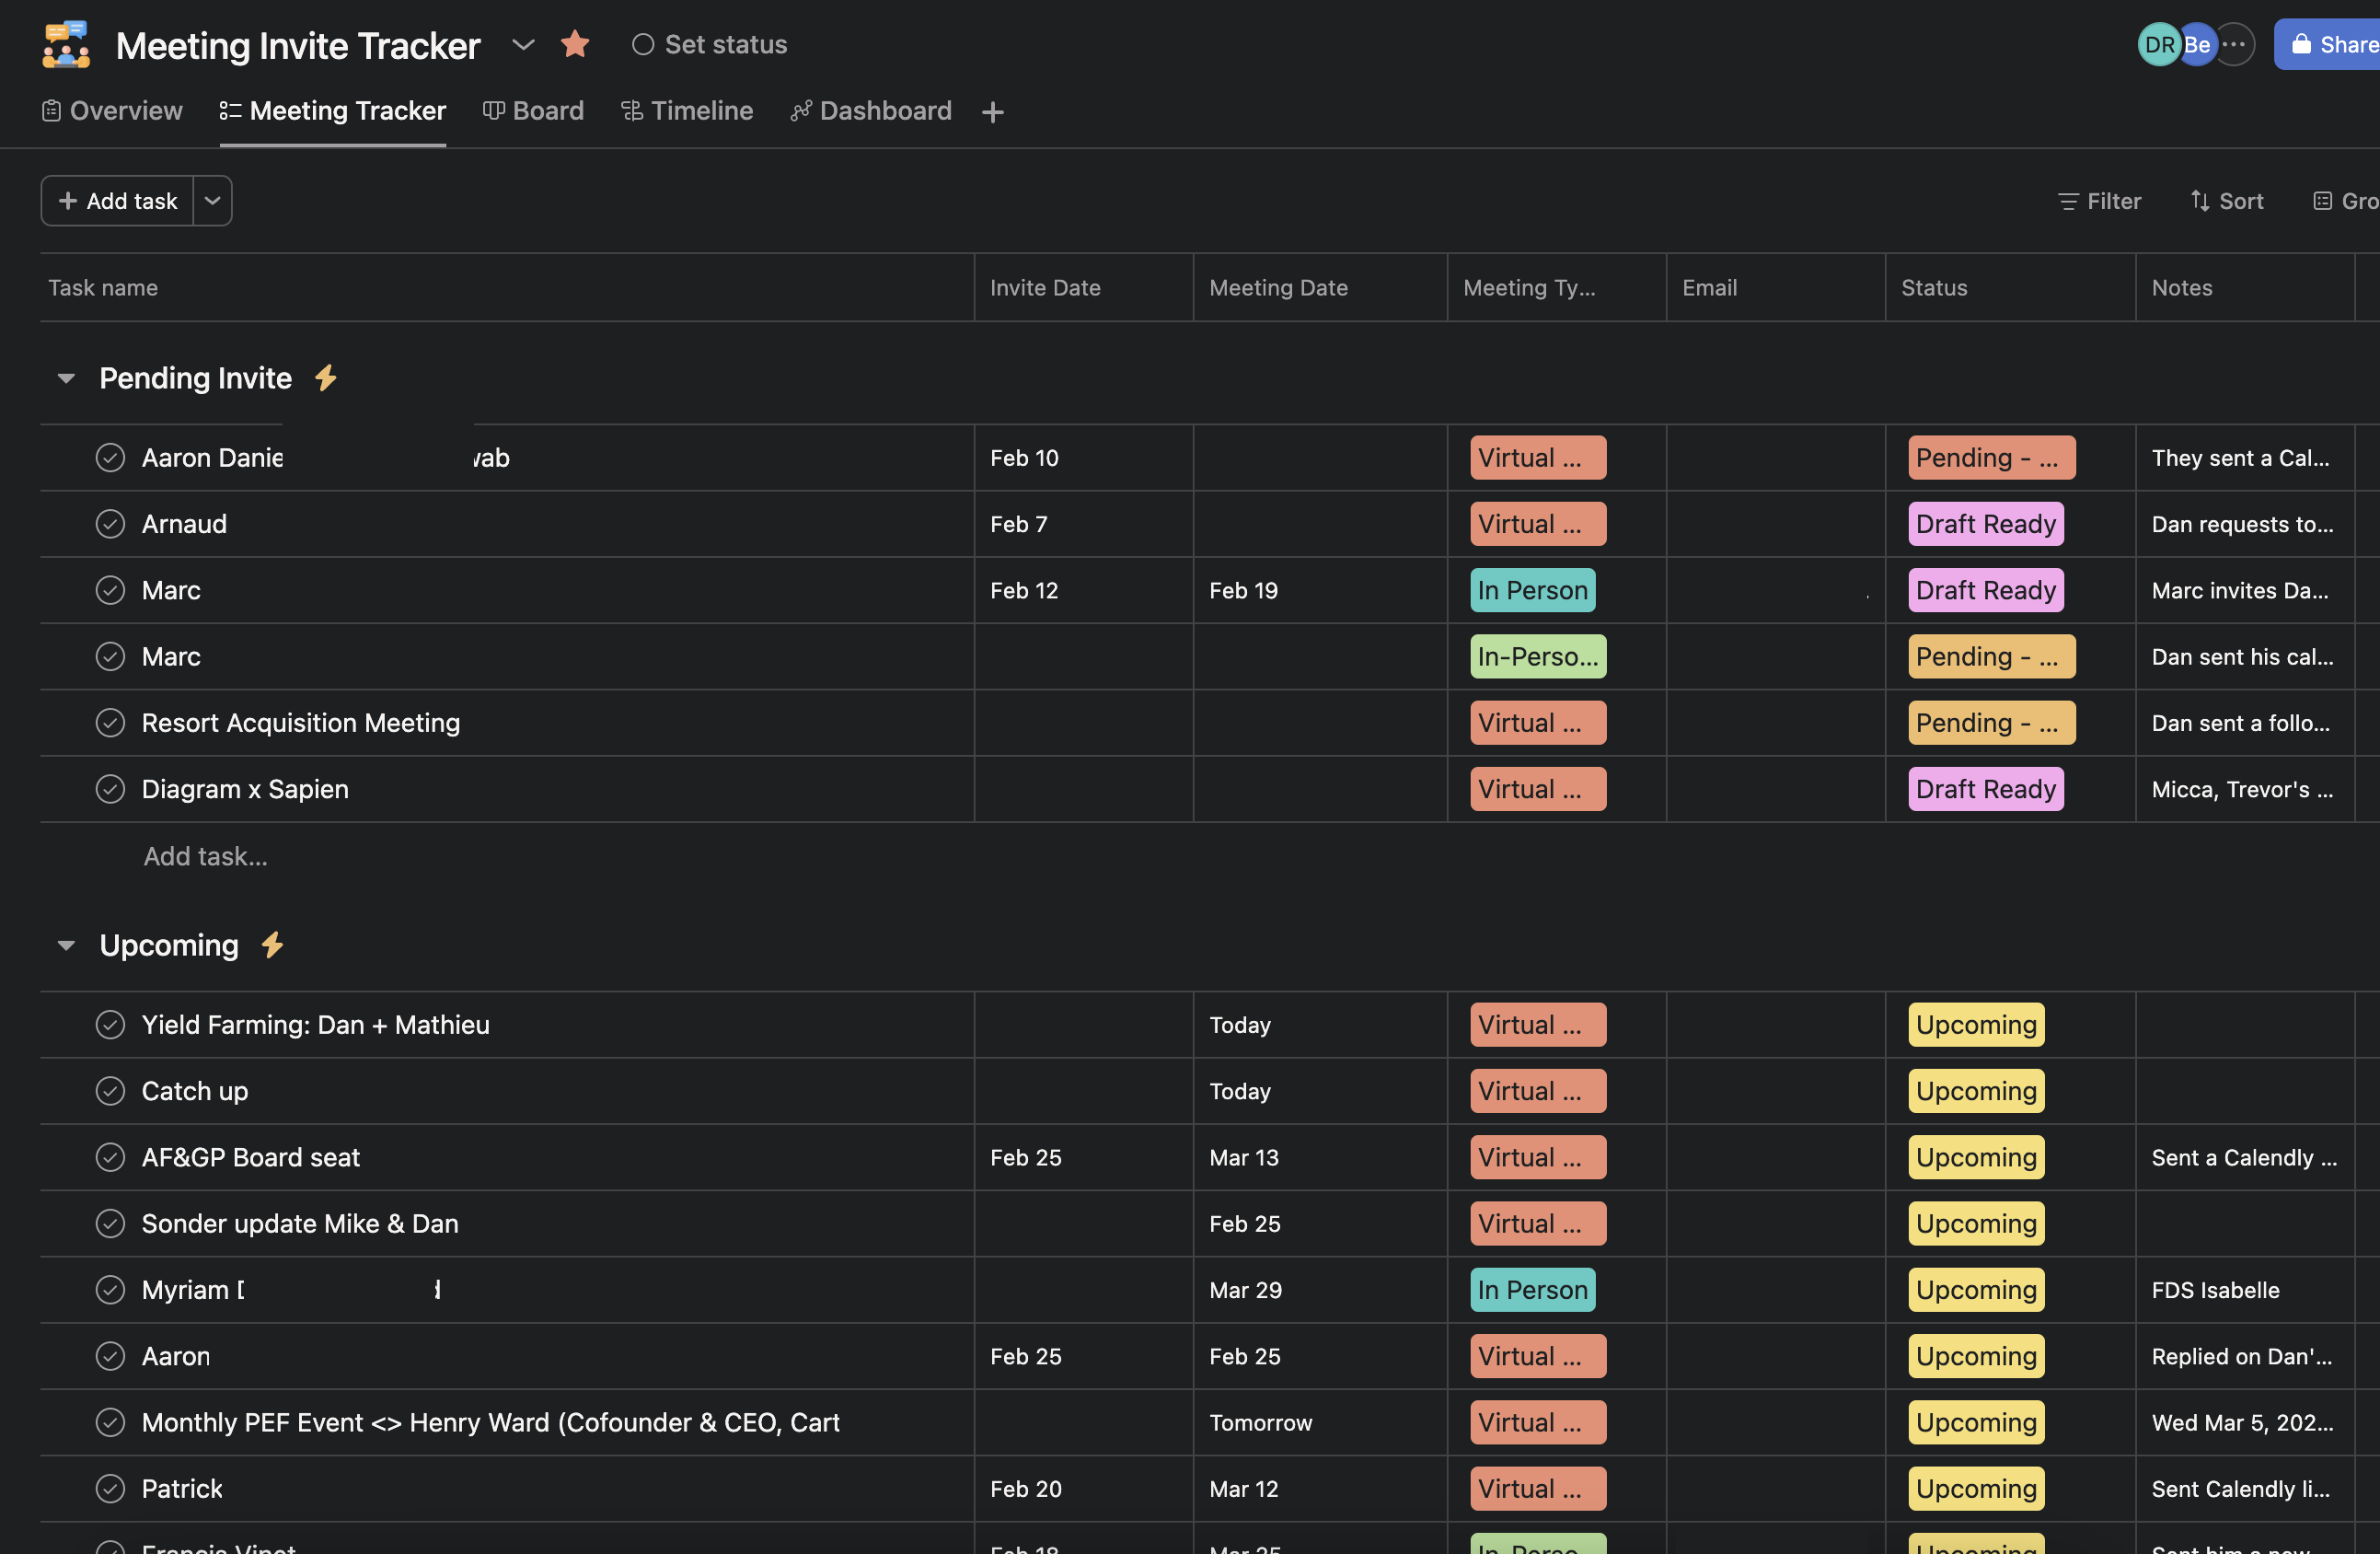Mark Sonder update Mike & Dan complete

click(110, 1224)
